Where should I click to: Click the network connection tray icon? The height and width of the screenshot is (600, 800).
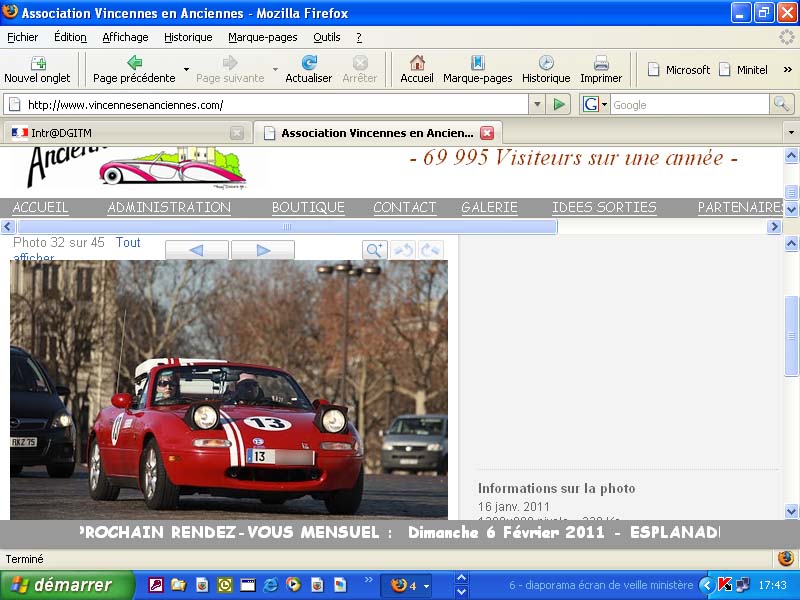click(743, 585)
